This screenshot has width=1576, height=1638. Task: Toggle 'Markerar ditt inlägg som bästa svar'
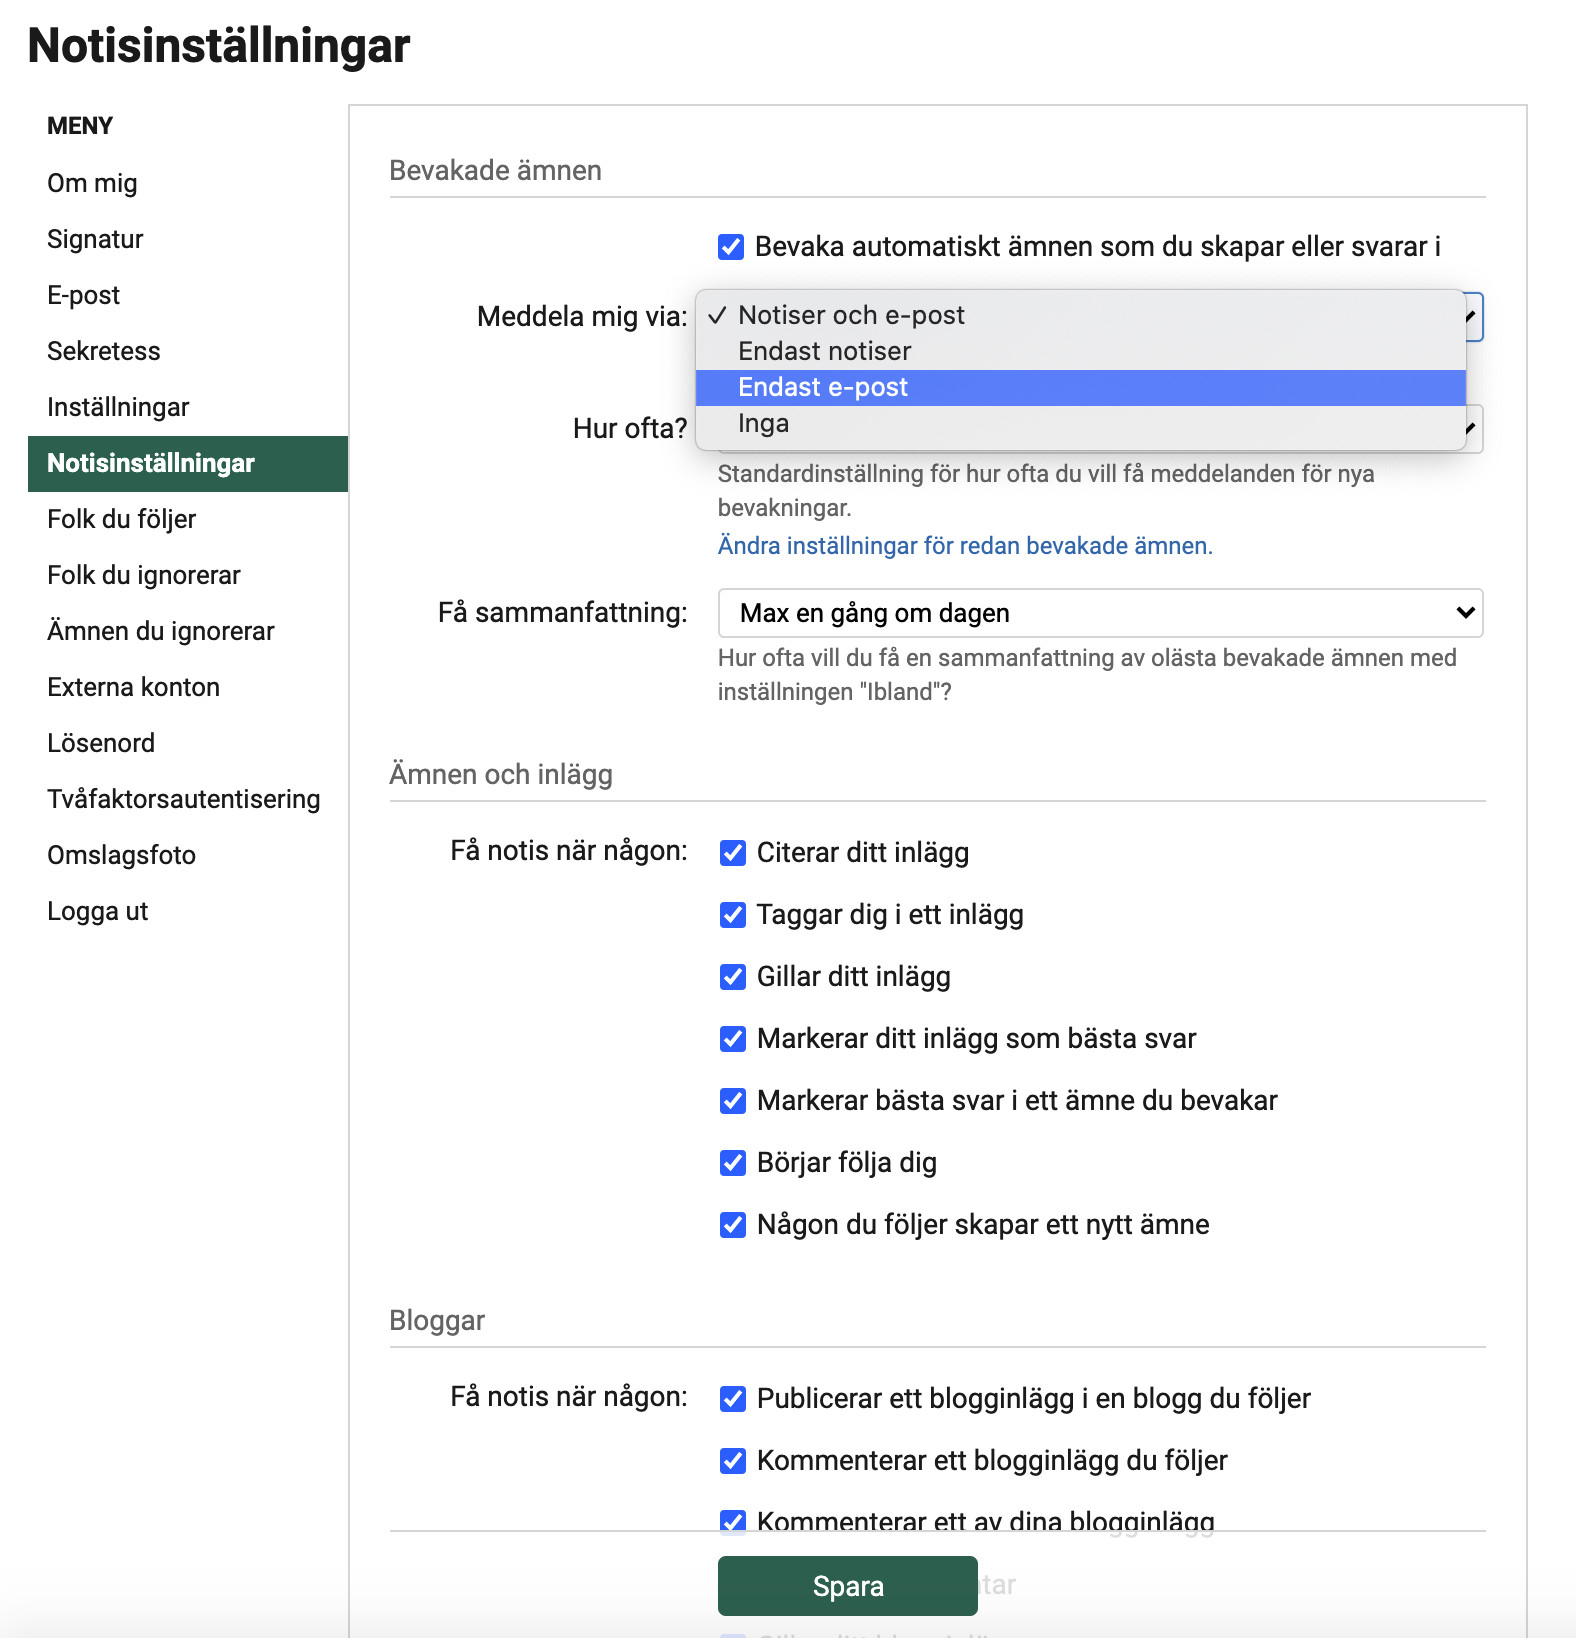[x=733, y=1039]
